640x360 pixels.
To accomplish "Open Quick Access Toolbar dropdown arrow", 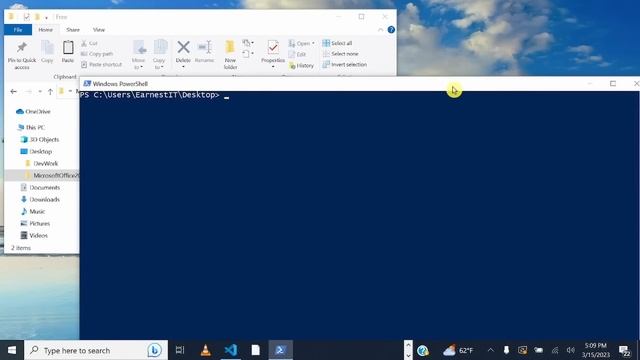I will [46, 18].
